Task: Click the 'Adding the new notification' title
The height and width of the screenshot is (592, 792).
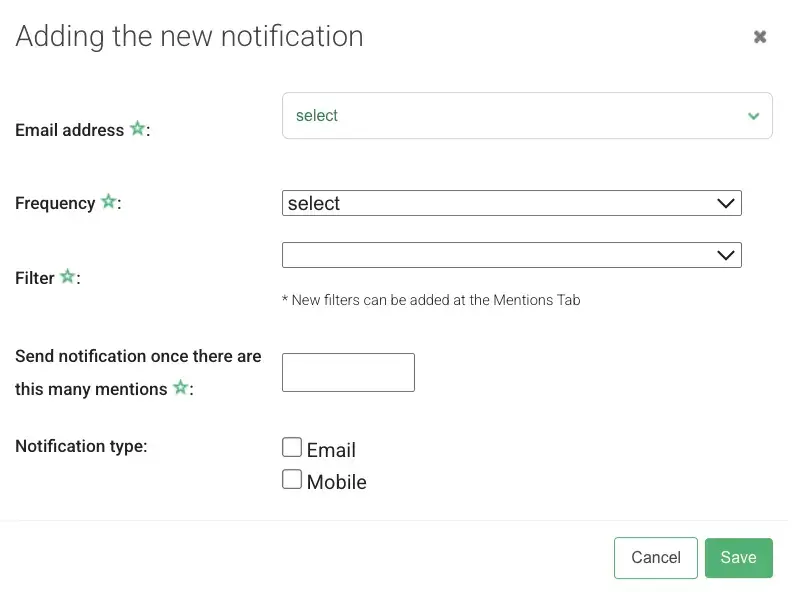Action: coord(189,36)
